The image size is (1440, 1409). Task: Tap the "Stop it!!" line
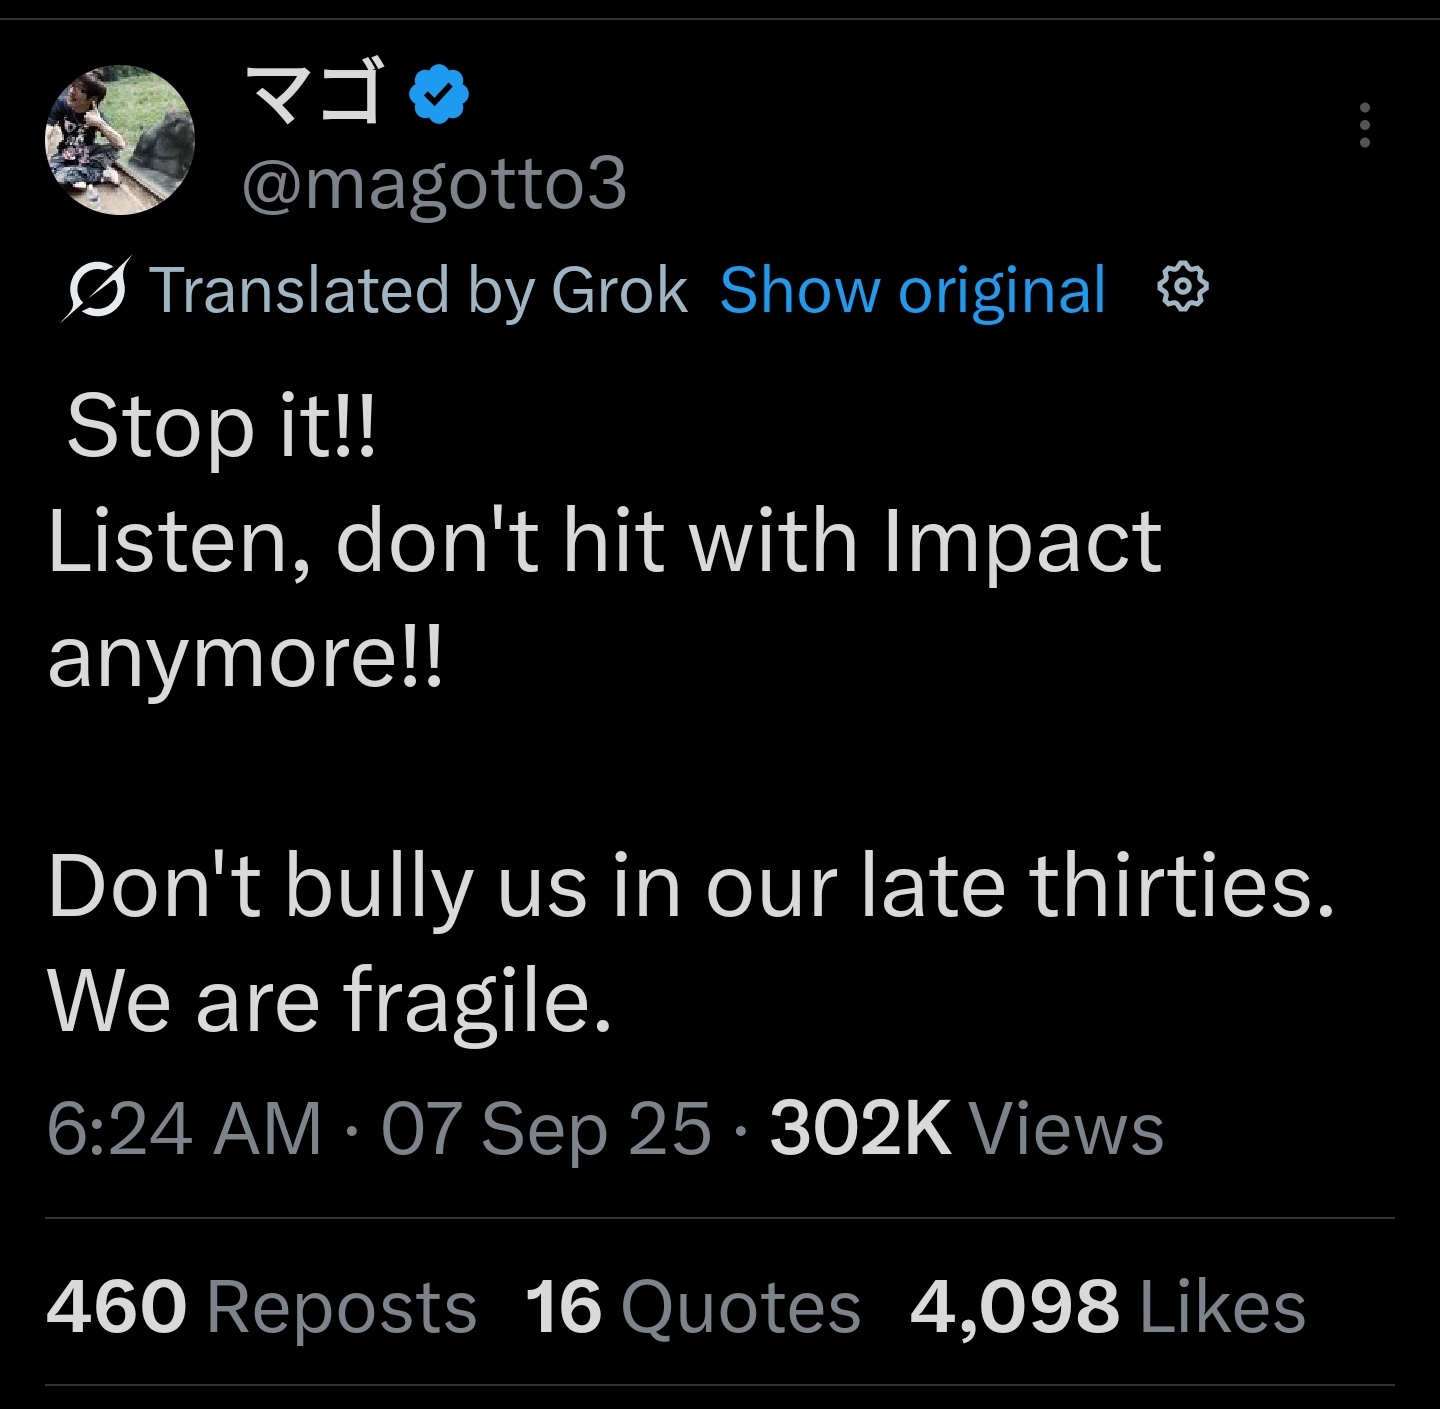tap(220, 426)
